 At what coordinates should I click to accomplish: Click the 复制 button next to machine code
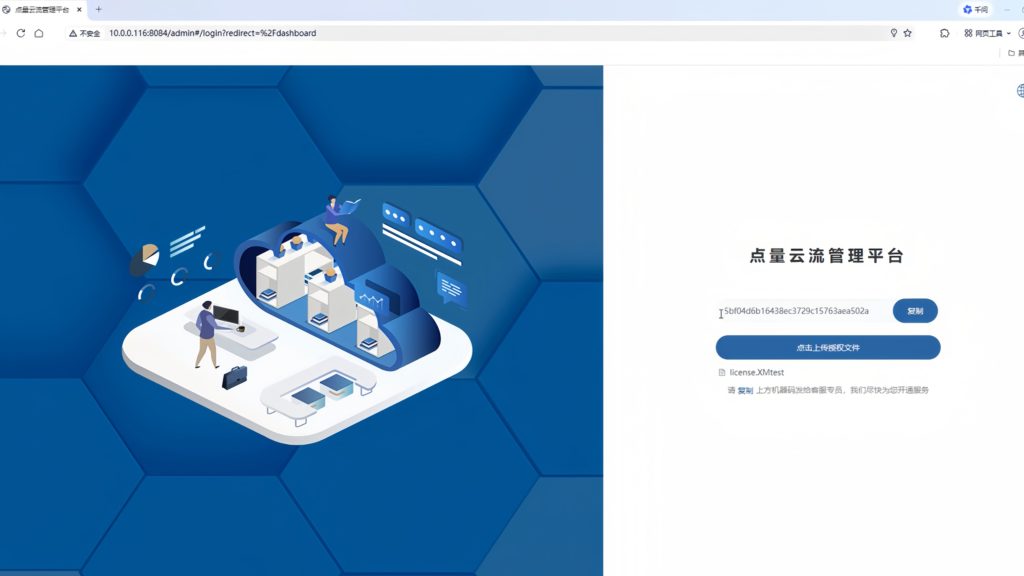(915, 311)
